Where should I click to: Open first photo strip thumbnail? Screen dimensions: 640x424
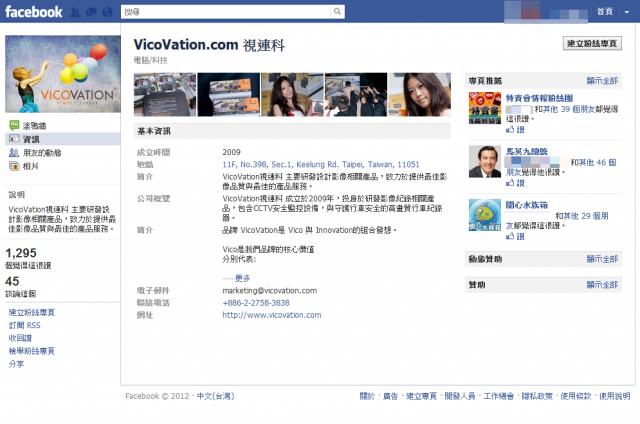165,95
